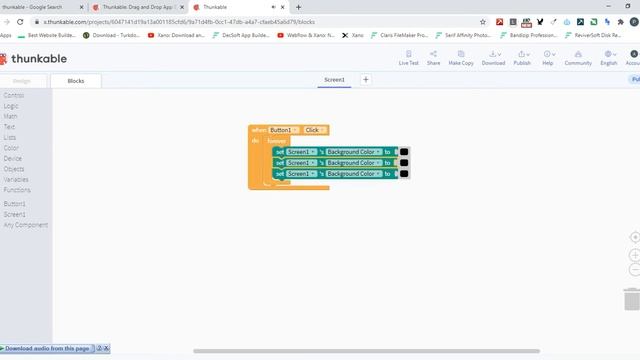Open Button1 dropdown in when block
Viewport: 640px width, 360px height.
tap(284, 130)
